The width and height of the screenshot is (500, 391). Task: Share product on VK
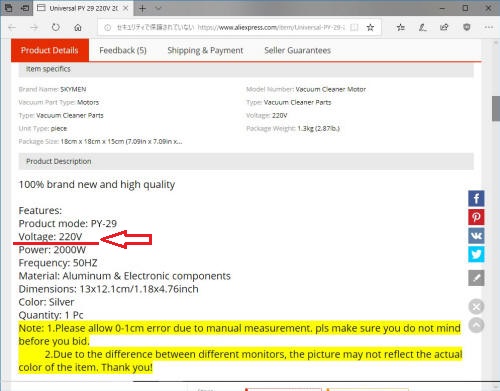(476, 236)
